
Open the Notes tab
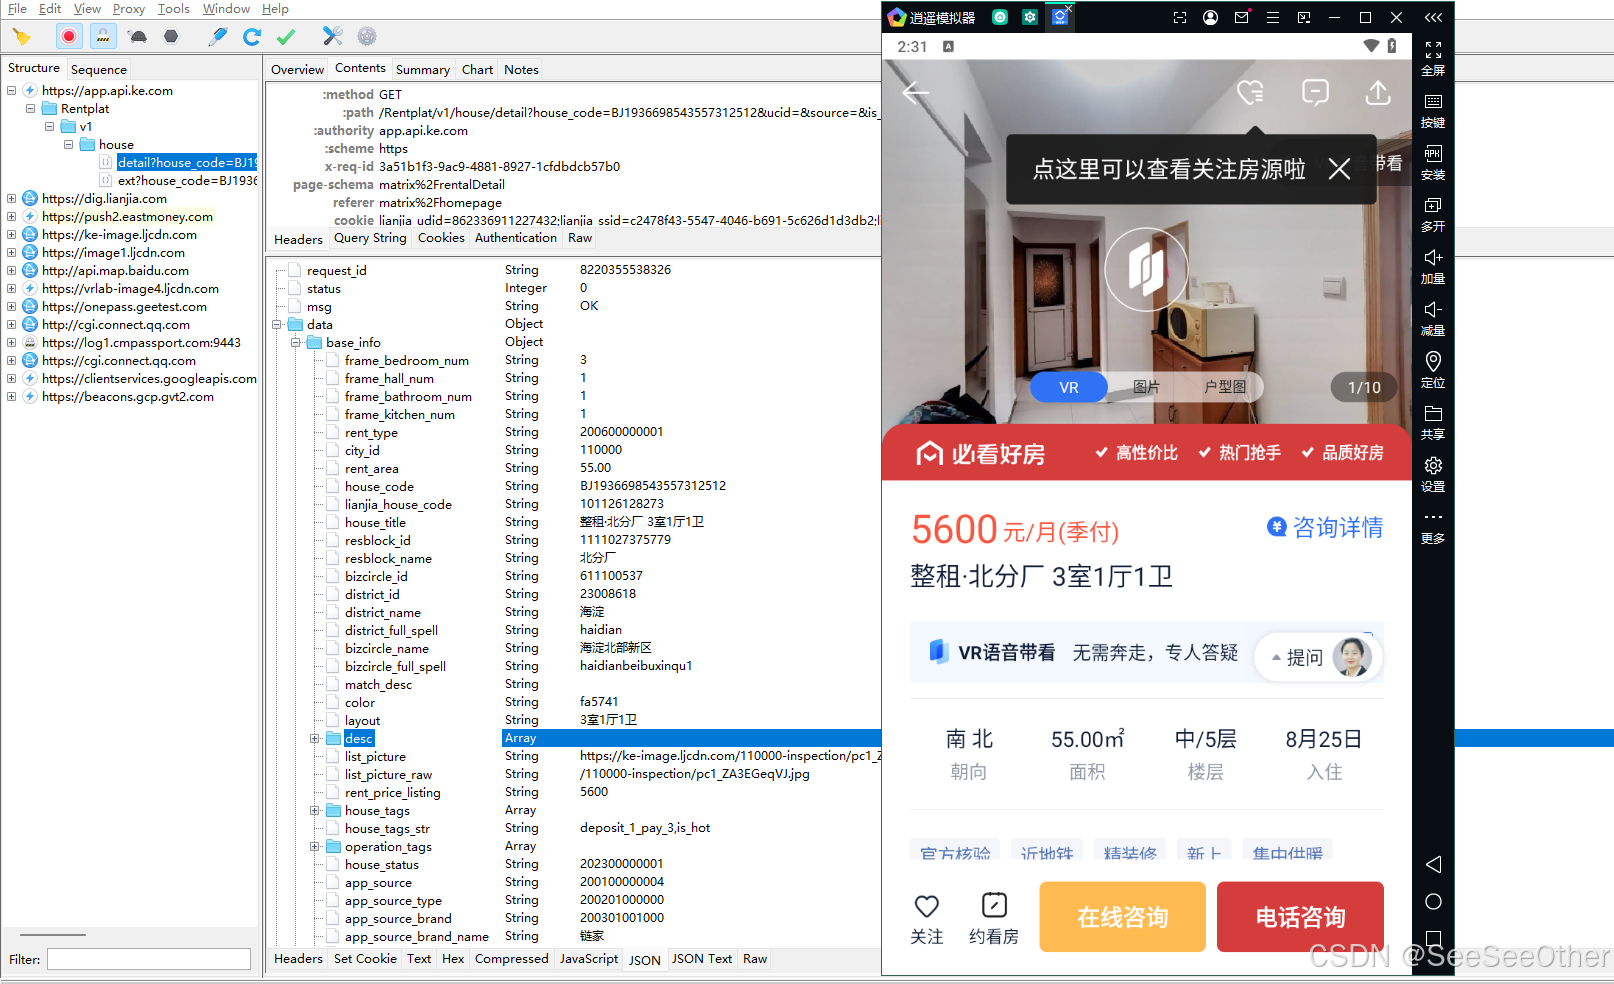[x=521, y=69]
